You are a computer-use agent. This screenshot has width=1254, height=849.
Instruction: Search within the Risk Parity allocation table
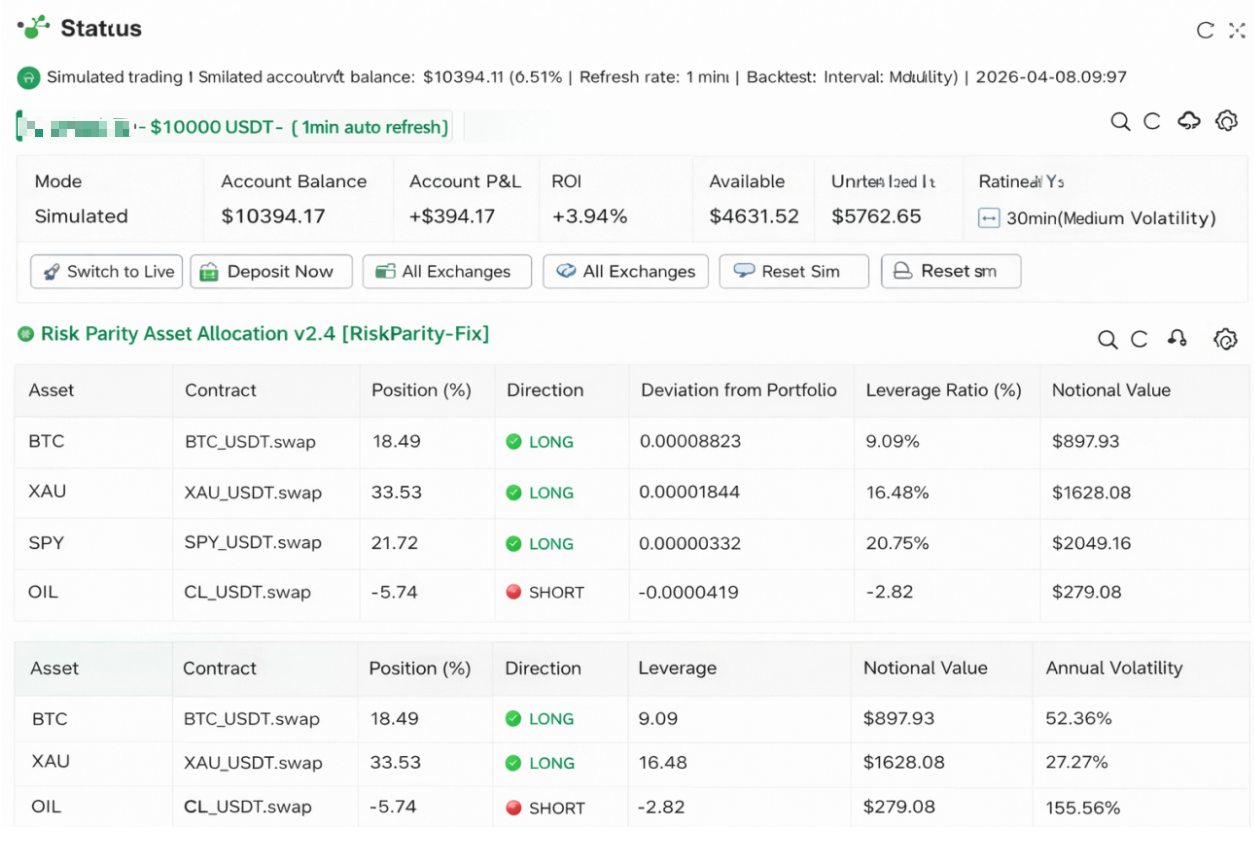[x=1108, y=339]
